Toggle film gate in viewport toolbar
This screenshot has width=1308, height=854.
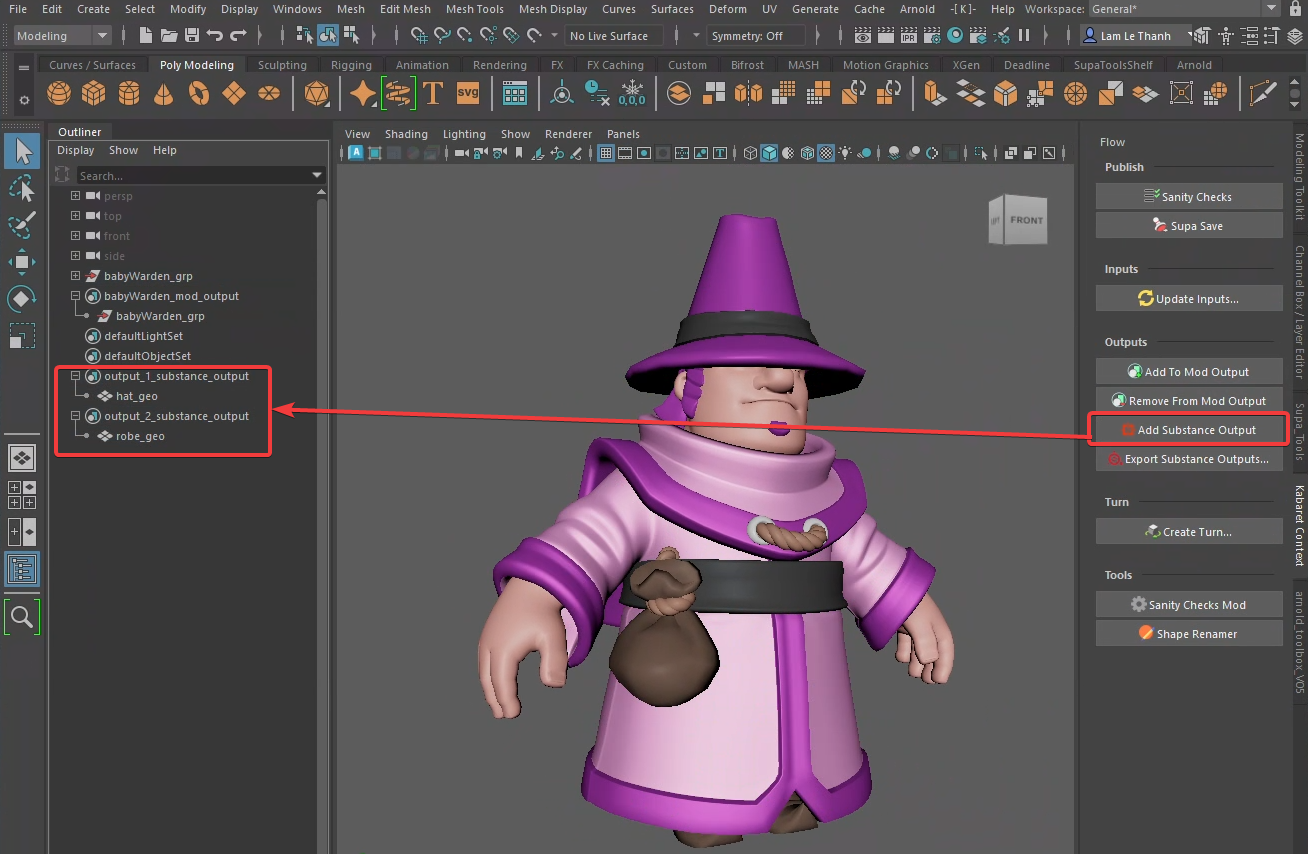click(x=625, y=154)
